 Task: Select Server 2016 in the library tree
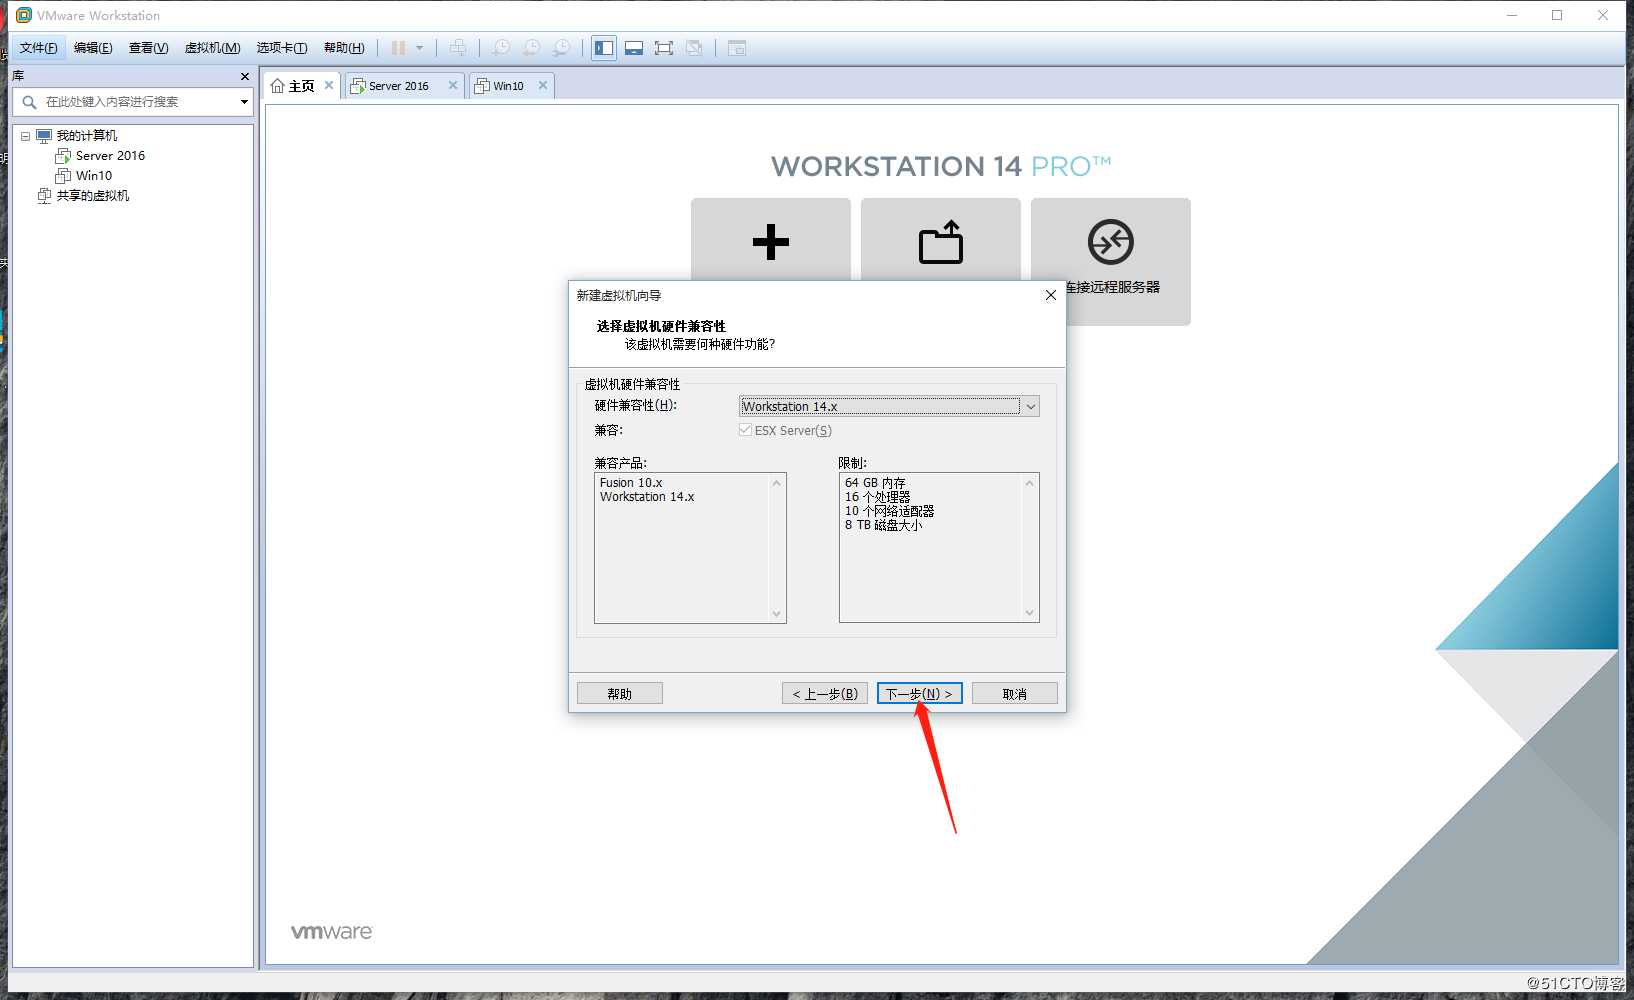(x=110, y=156)
